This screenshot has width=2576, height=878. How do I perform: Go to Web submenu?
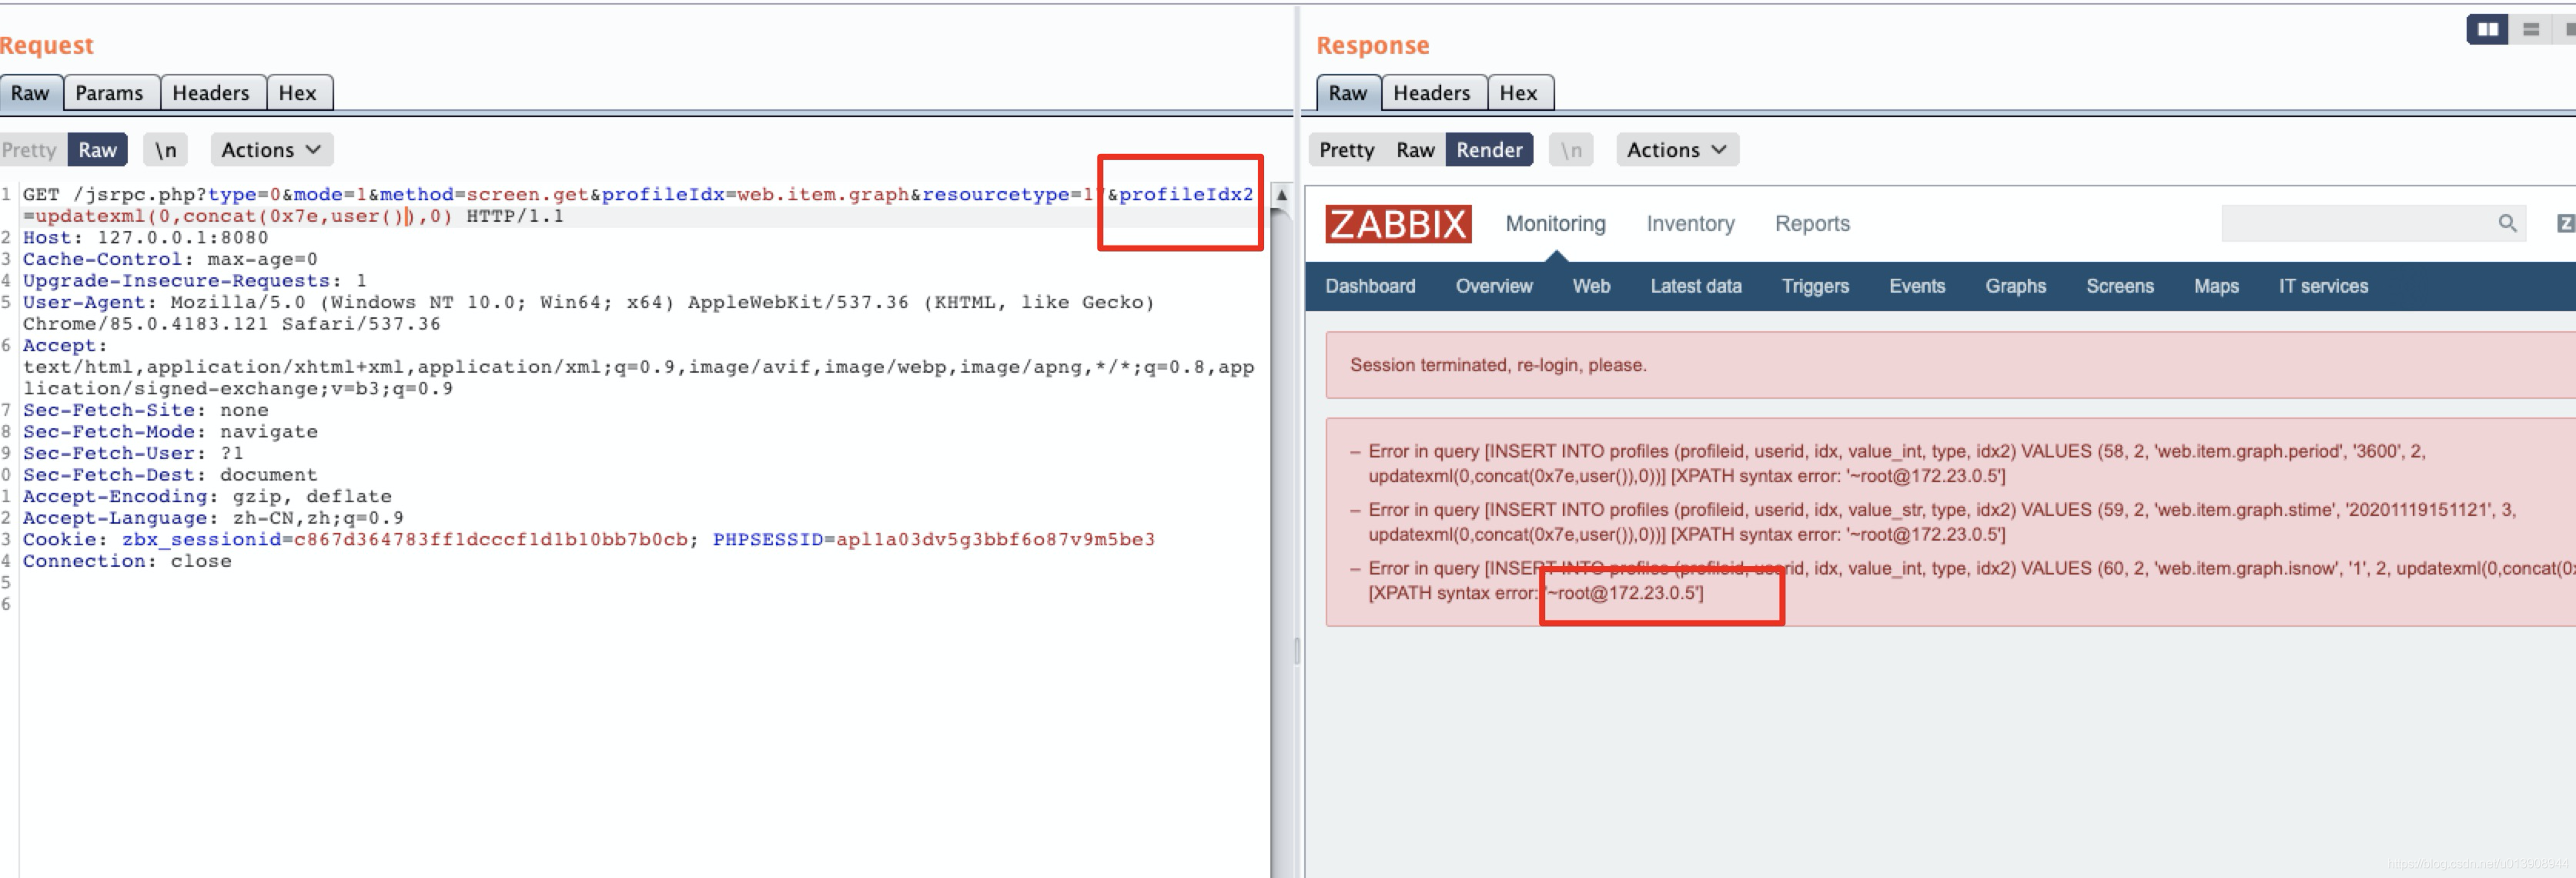[1591, 286]
